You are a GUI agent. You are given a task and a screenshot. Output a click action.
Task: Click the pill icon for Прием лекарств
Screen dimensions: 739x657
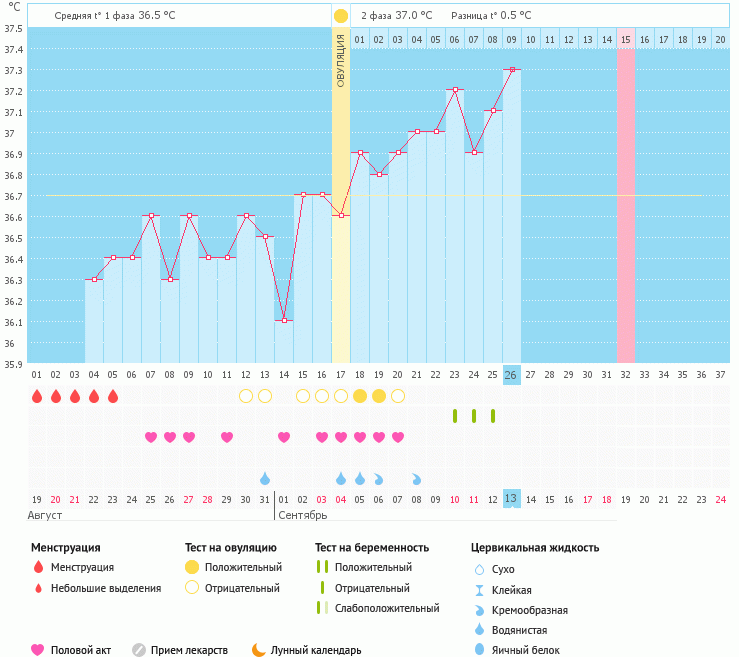coord(139,650)
